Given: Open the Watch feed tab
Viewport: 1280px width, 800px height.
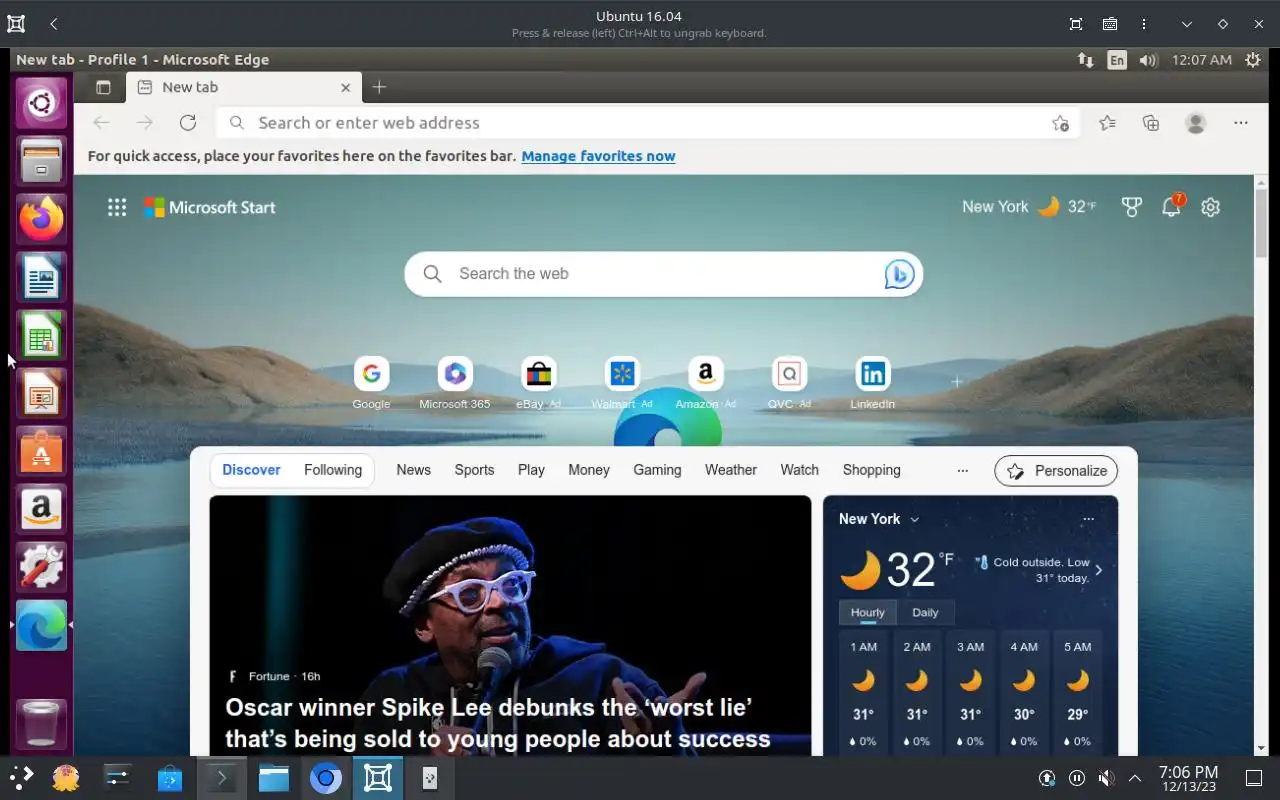Looking at the screenshot, I should point(799,470).
